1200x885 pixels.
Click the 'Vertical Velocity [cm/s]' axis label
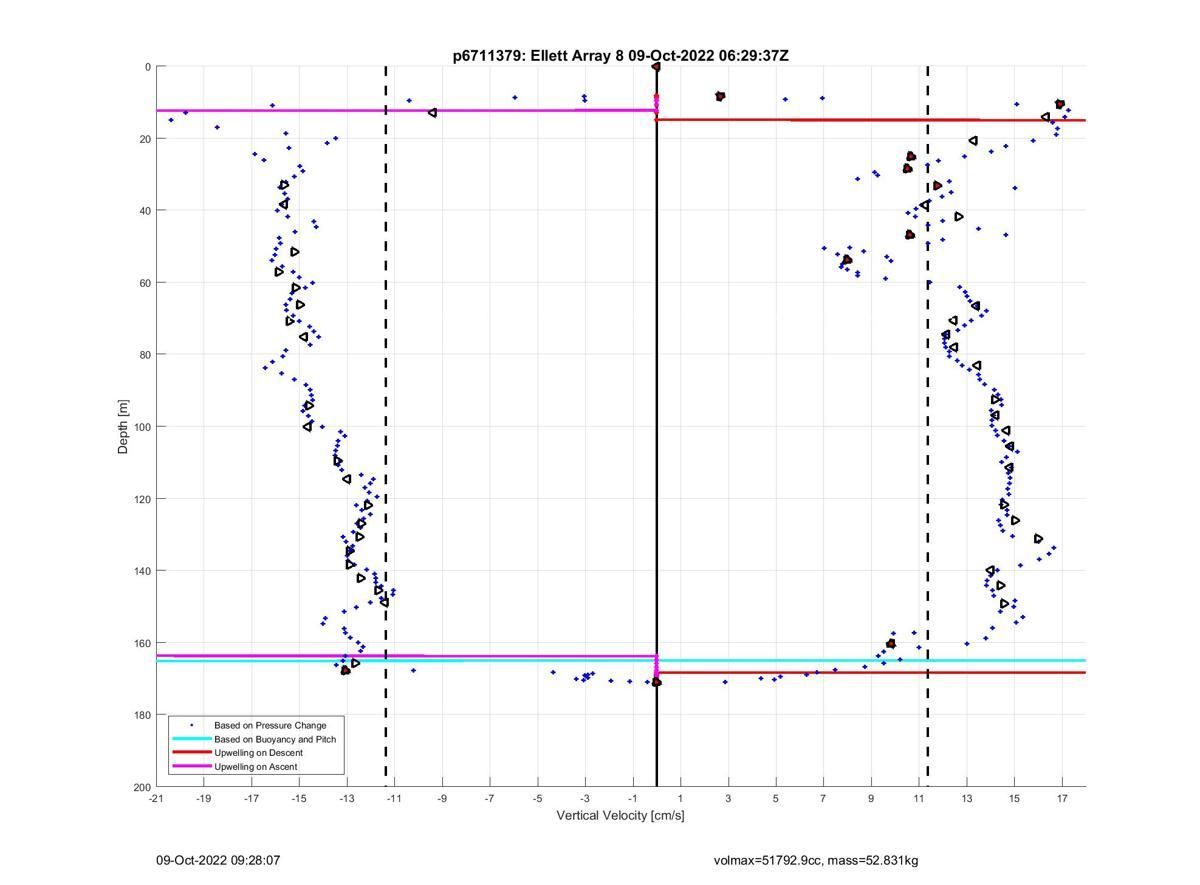click(x=620, y=815)
